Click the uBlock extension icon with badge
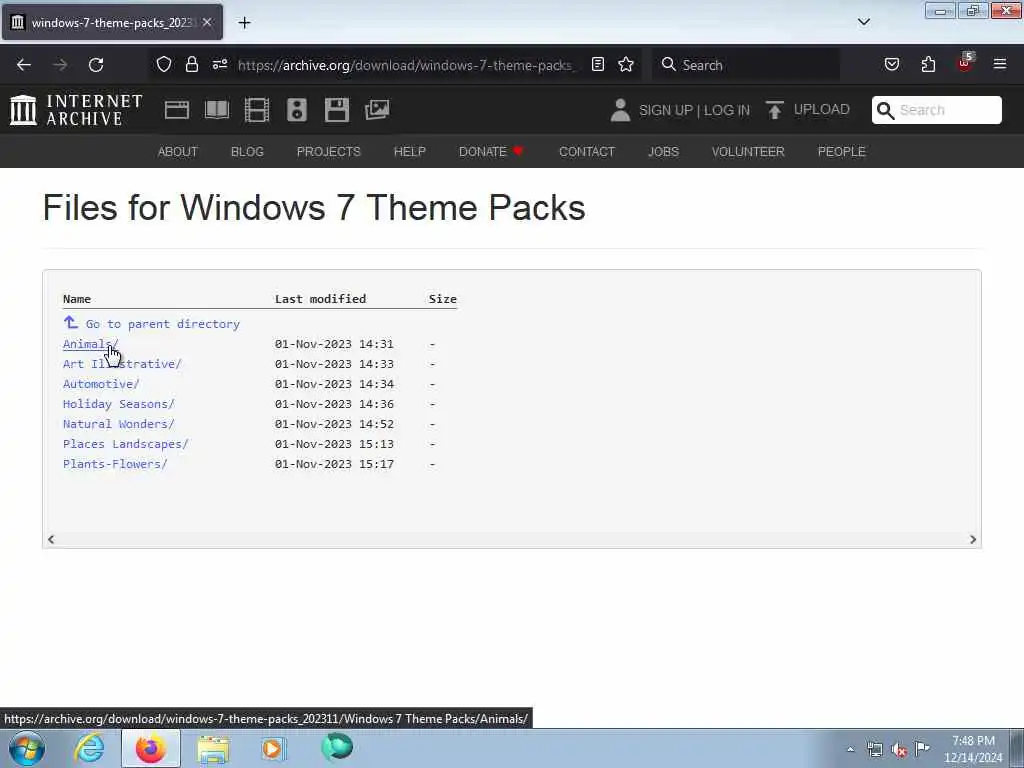1024x768 pixels. pos(965,63)
